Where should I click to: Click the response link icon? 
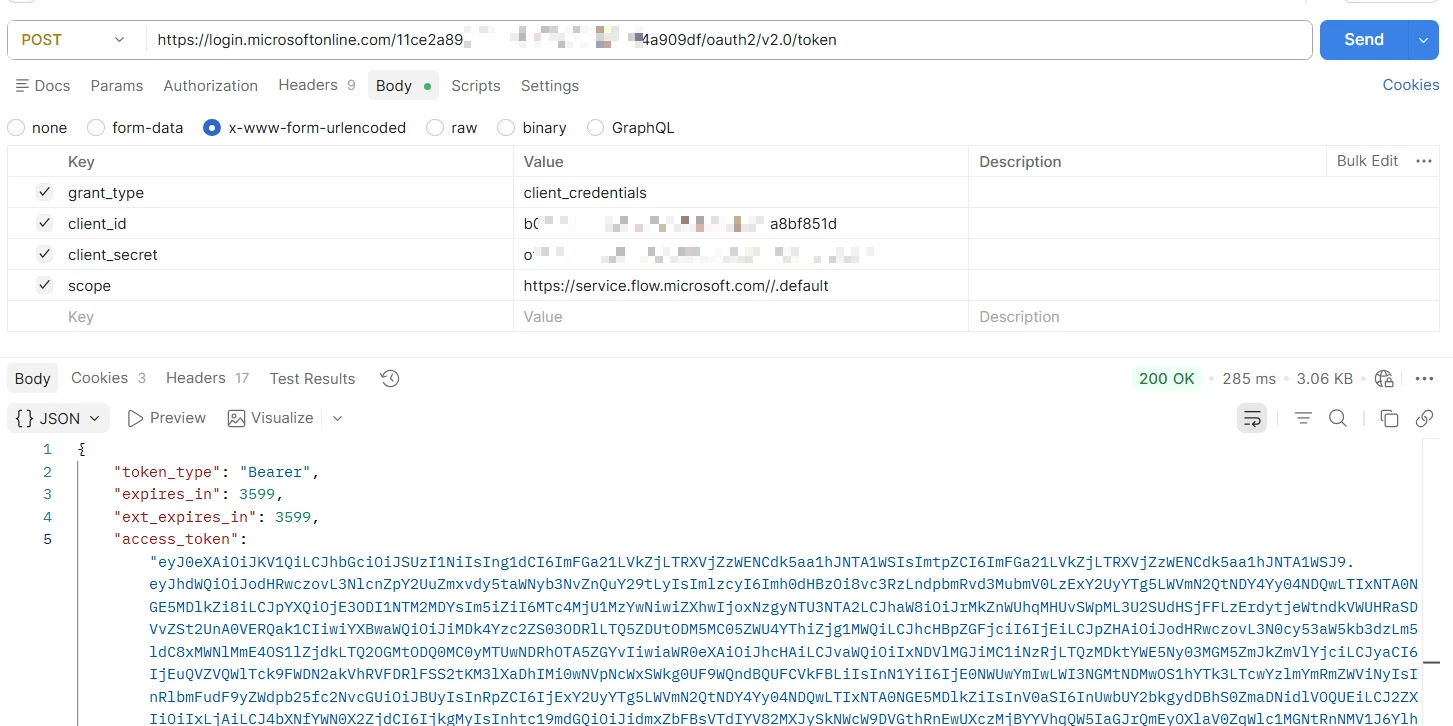coord(1425,418)
